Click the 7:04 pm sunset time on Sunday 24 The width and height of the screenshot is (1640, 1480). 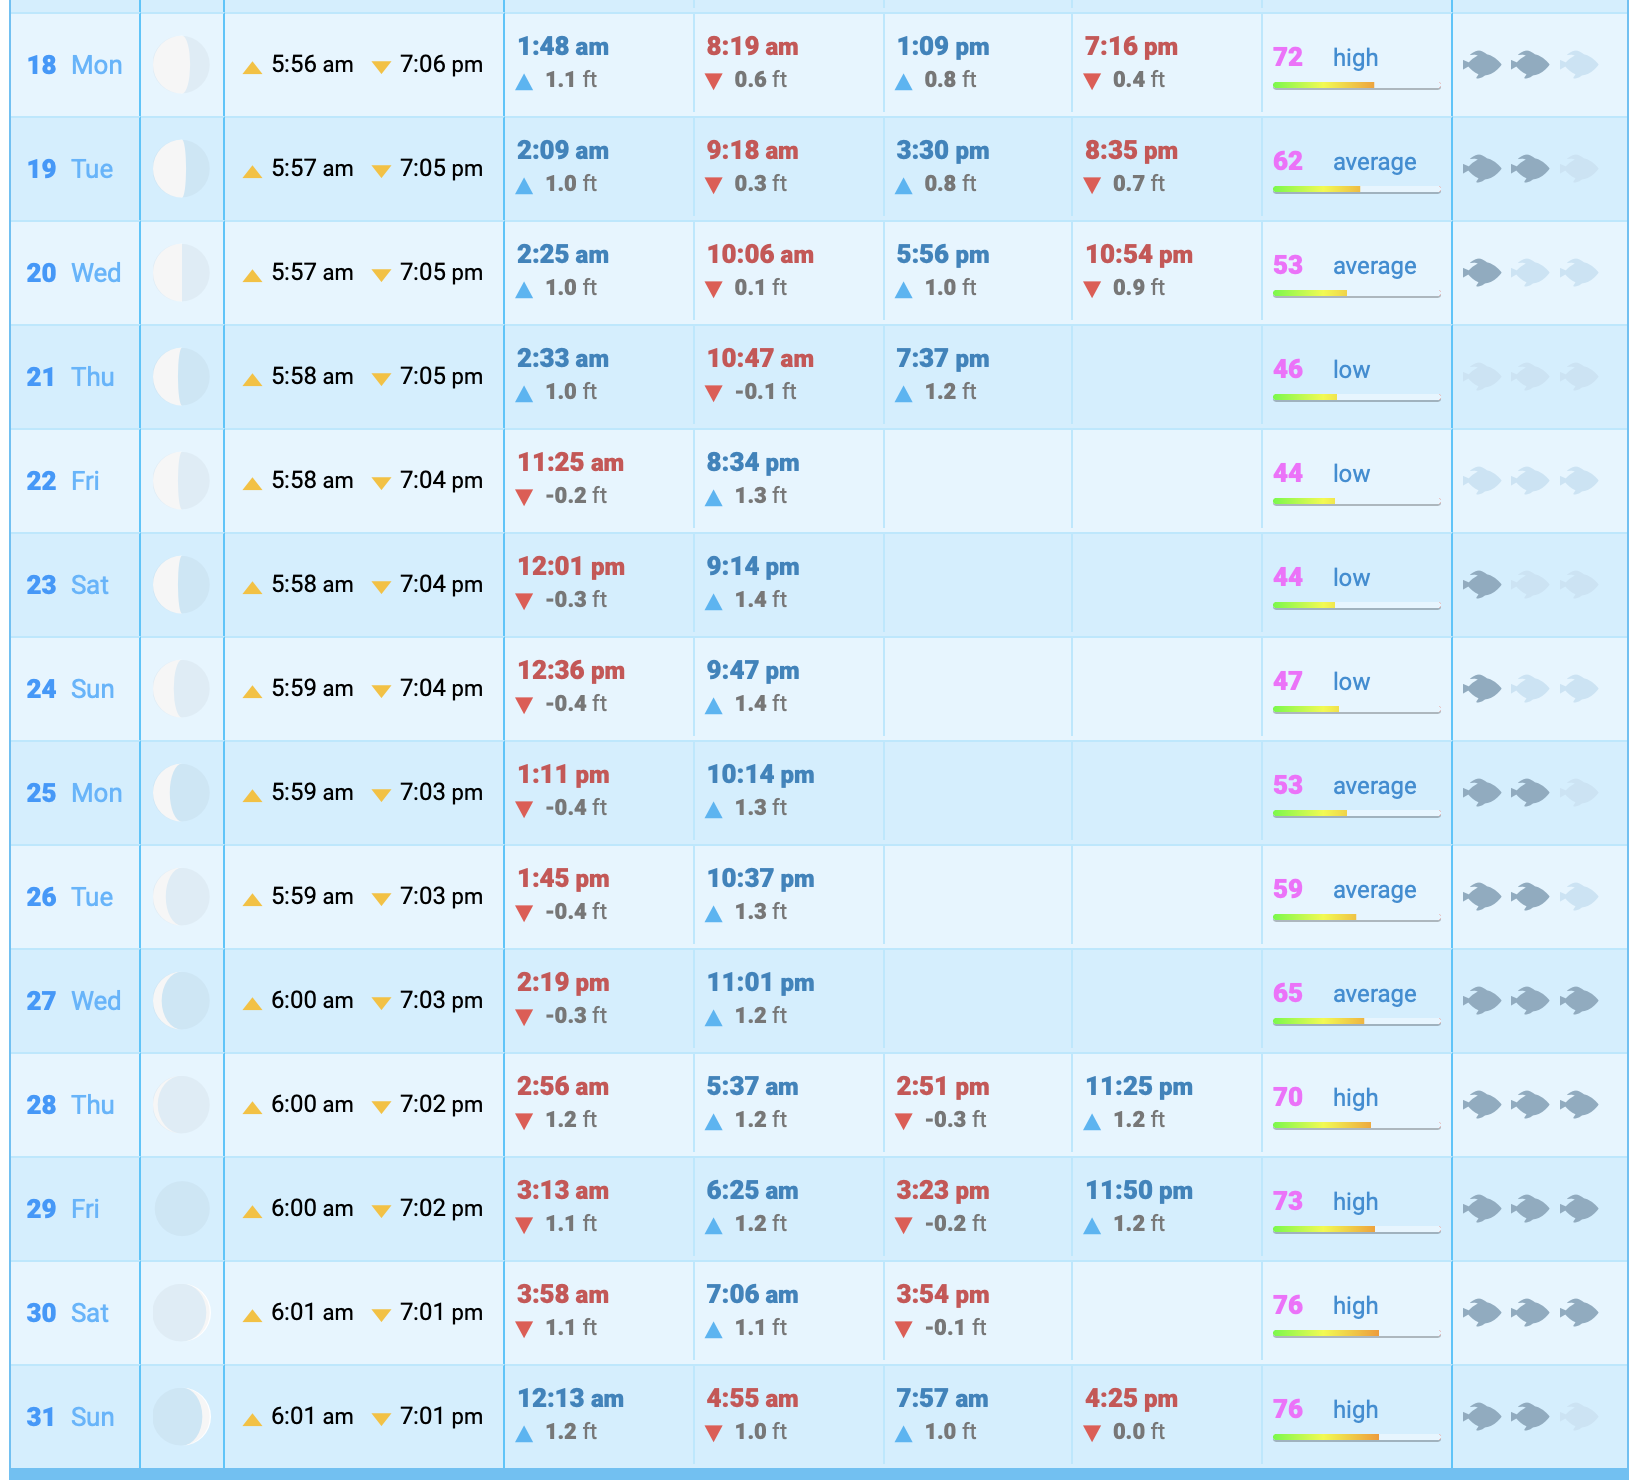pyautogui.click(x=441, y=689)
